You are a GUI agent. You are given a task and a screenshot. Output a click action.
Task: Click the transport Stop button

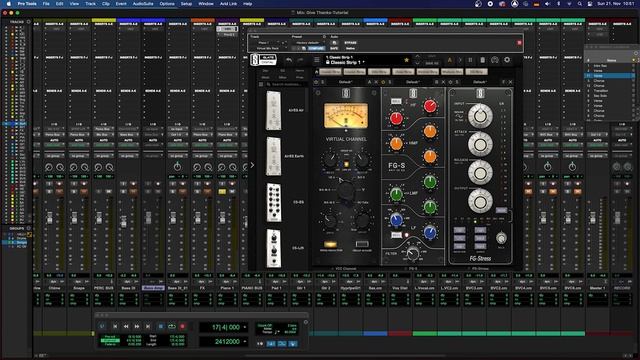(x=160, y=327)
